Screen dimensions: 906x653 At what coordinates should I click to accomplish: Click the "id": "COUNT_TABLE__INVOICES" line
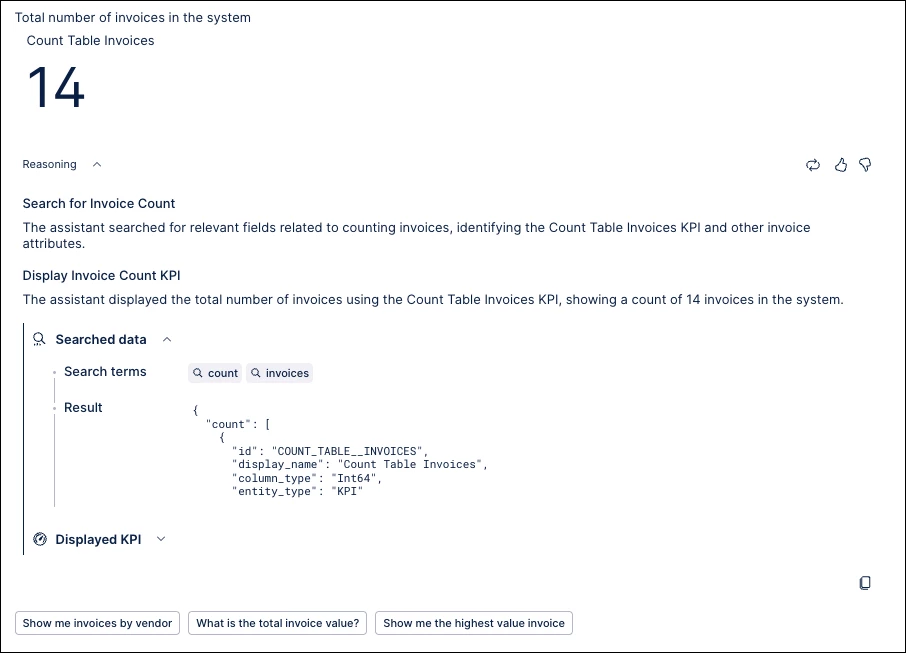pos(330,451)
